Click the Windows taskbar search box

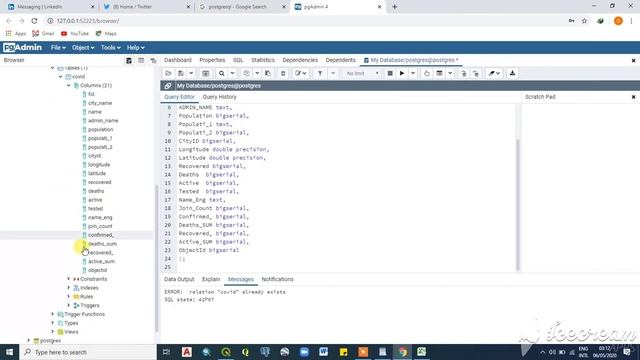[x=88, y=352]
